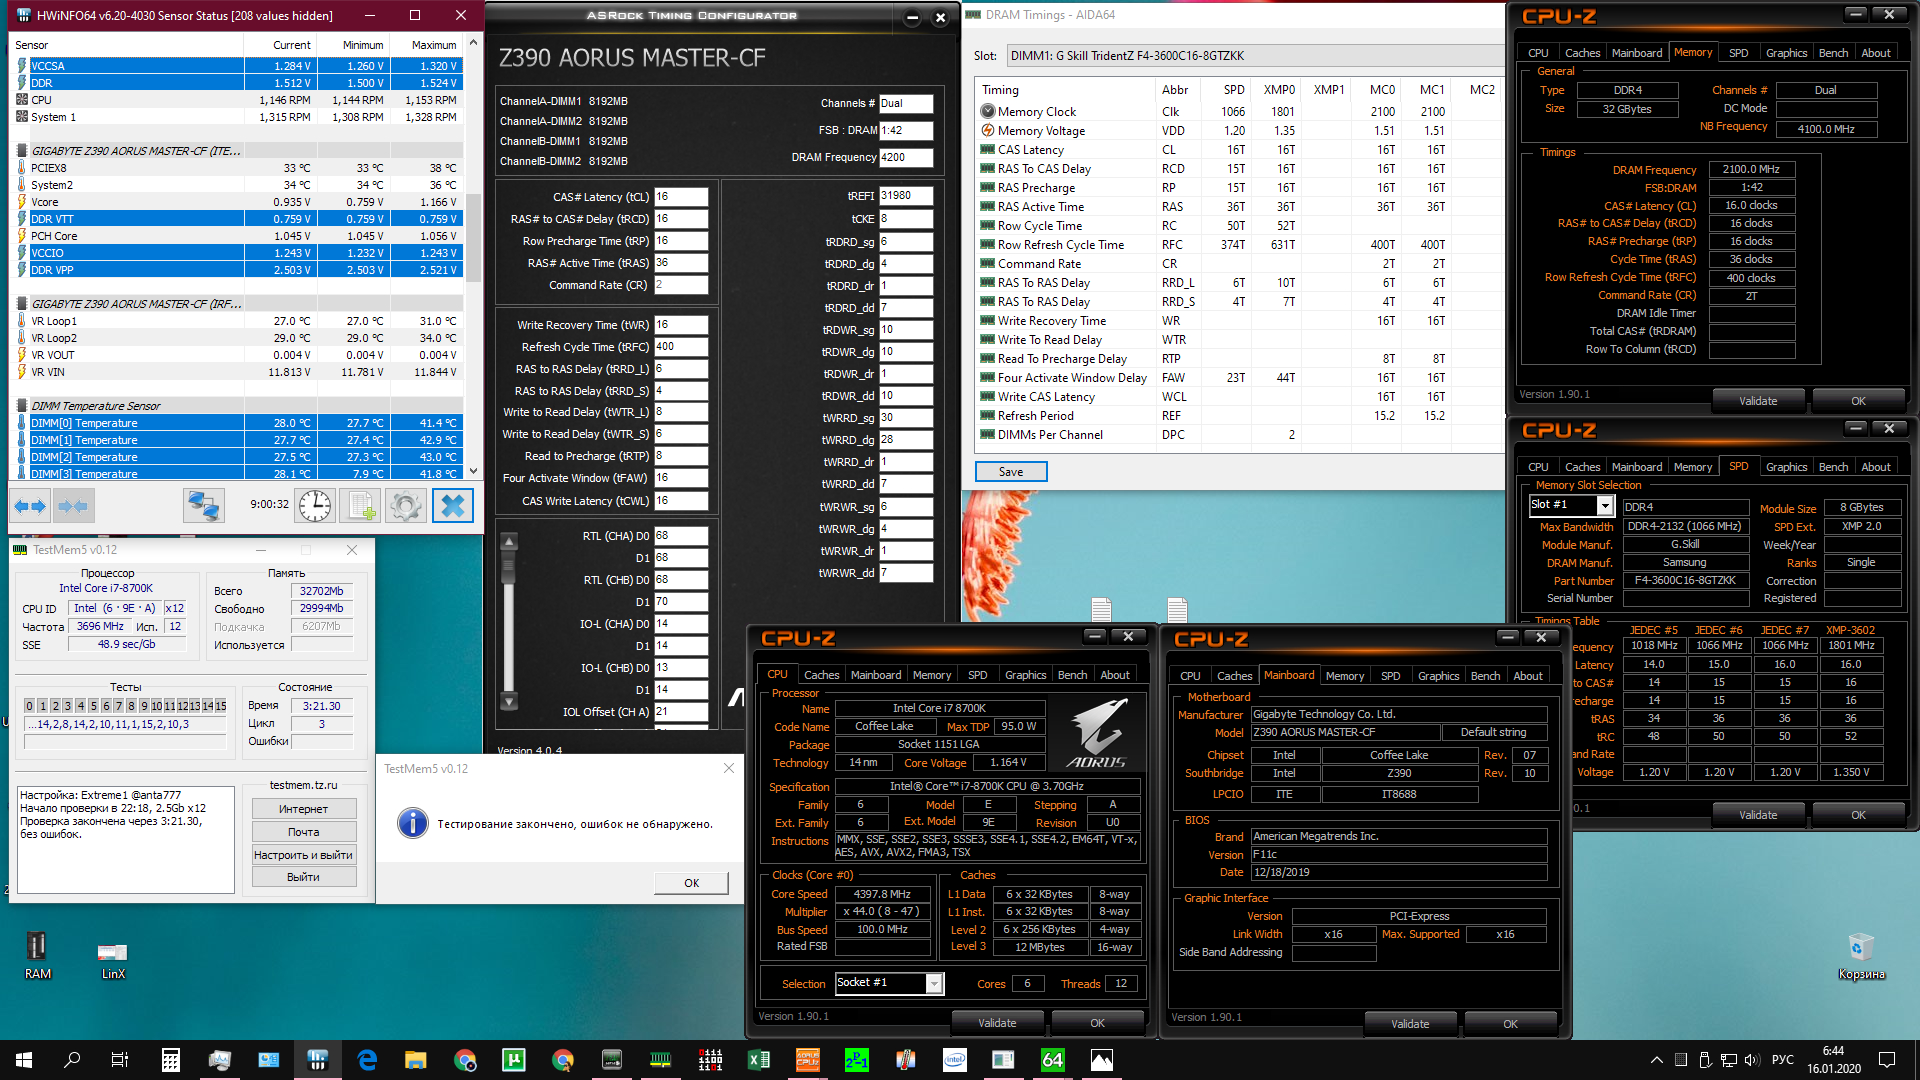1920x1080 pixels.
Task: Click HWiNFO network remote monitoring icon
Action: point(203,506)
